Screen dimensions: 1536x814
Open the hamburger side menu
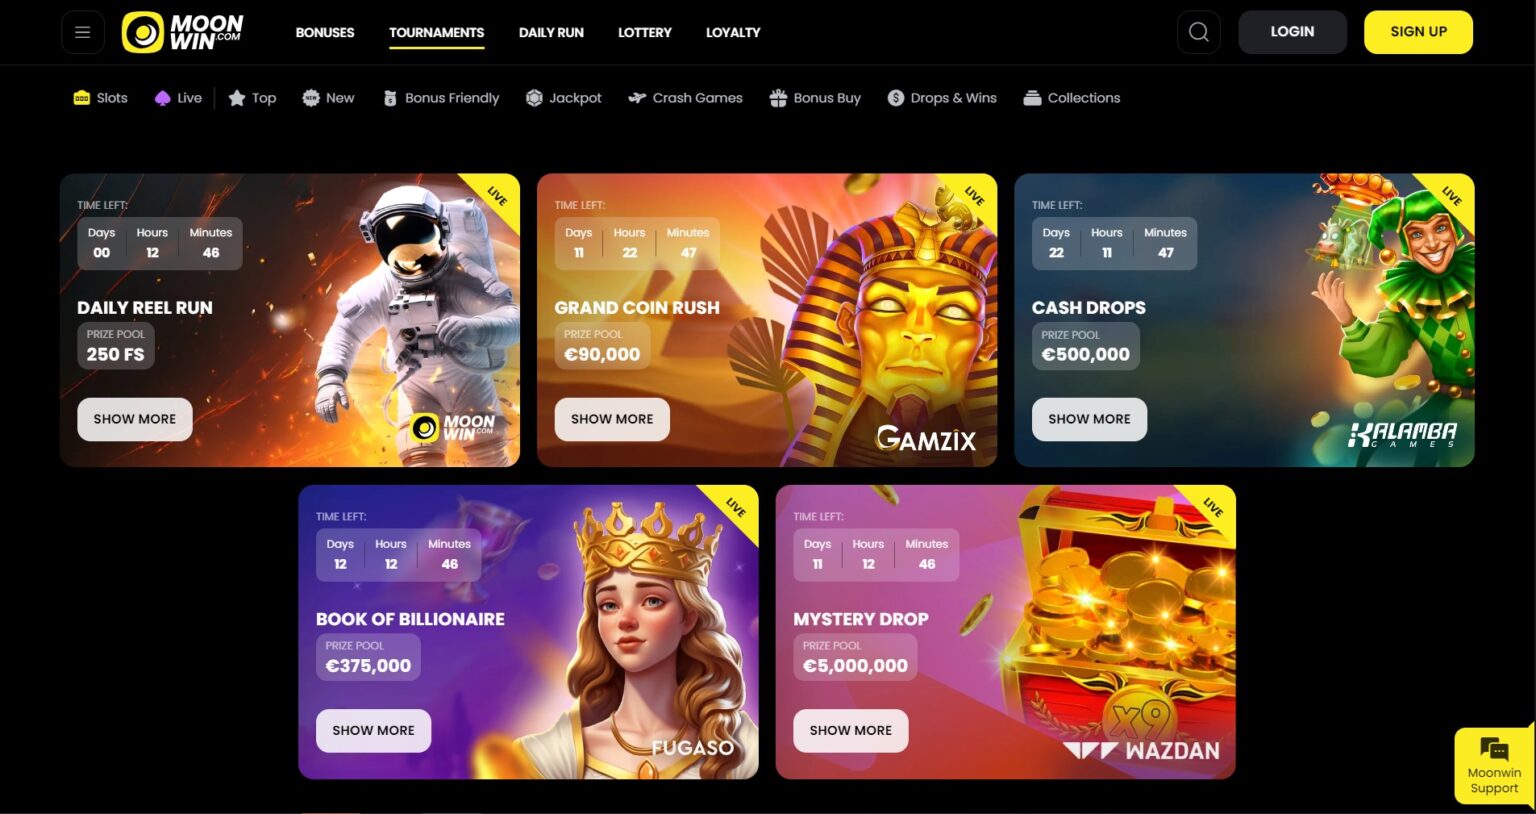click(83, 32)
